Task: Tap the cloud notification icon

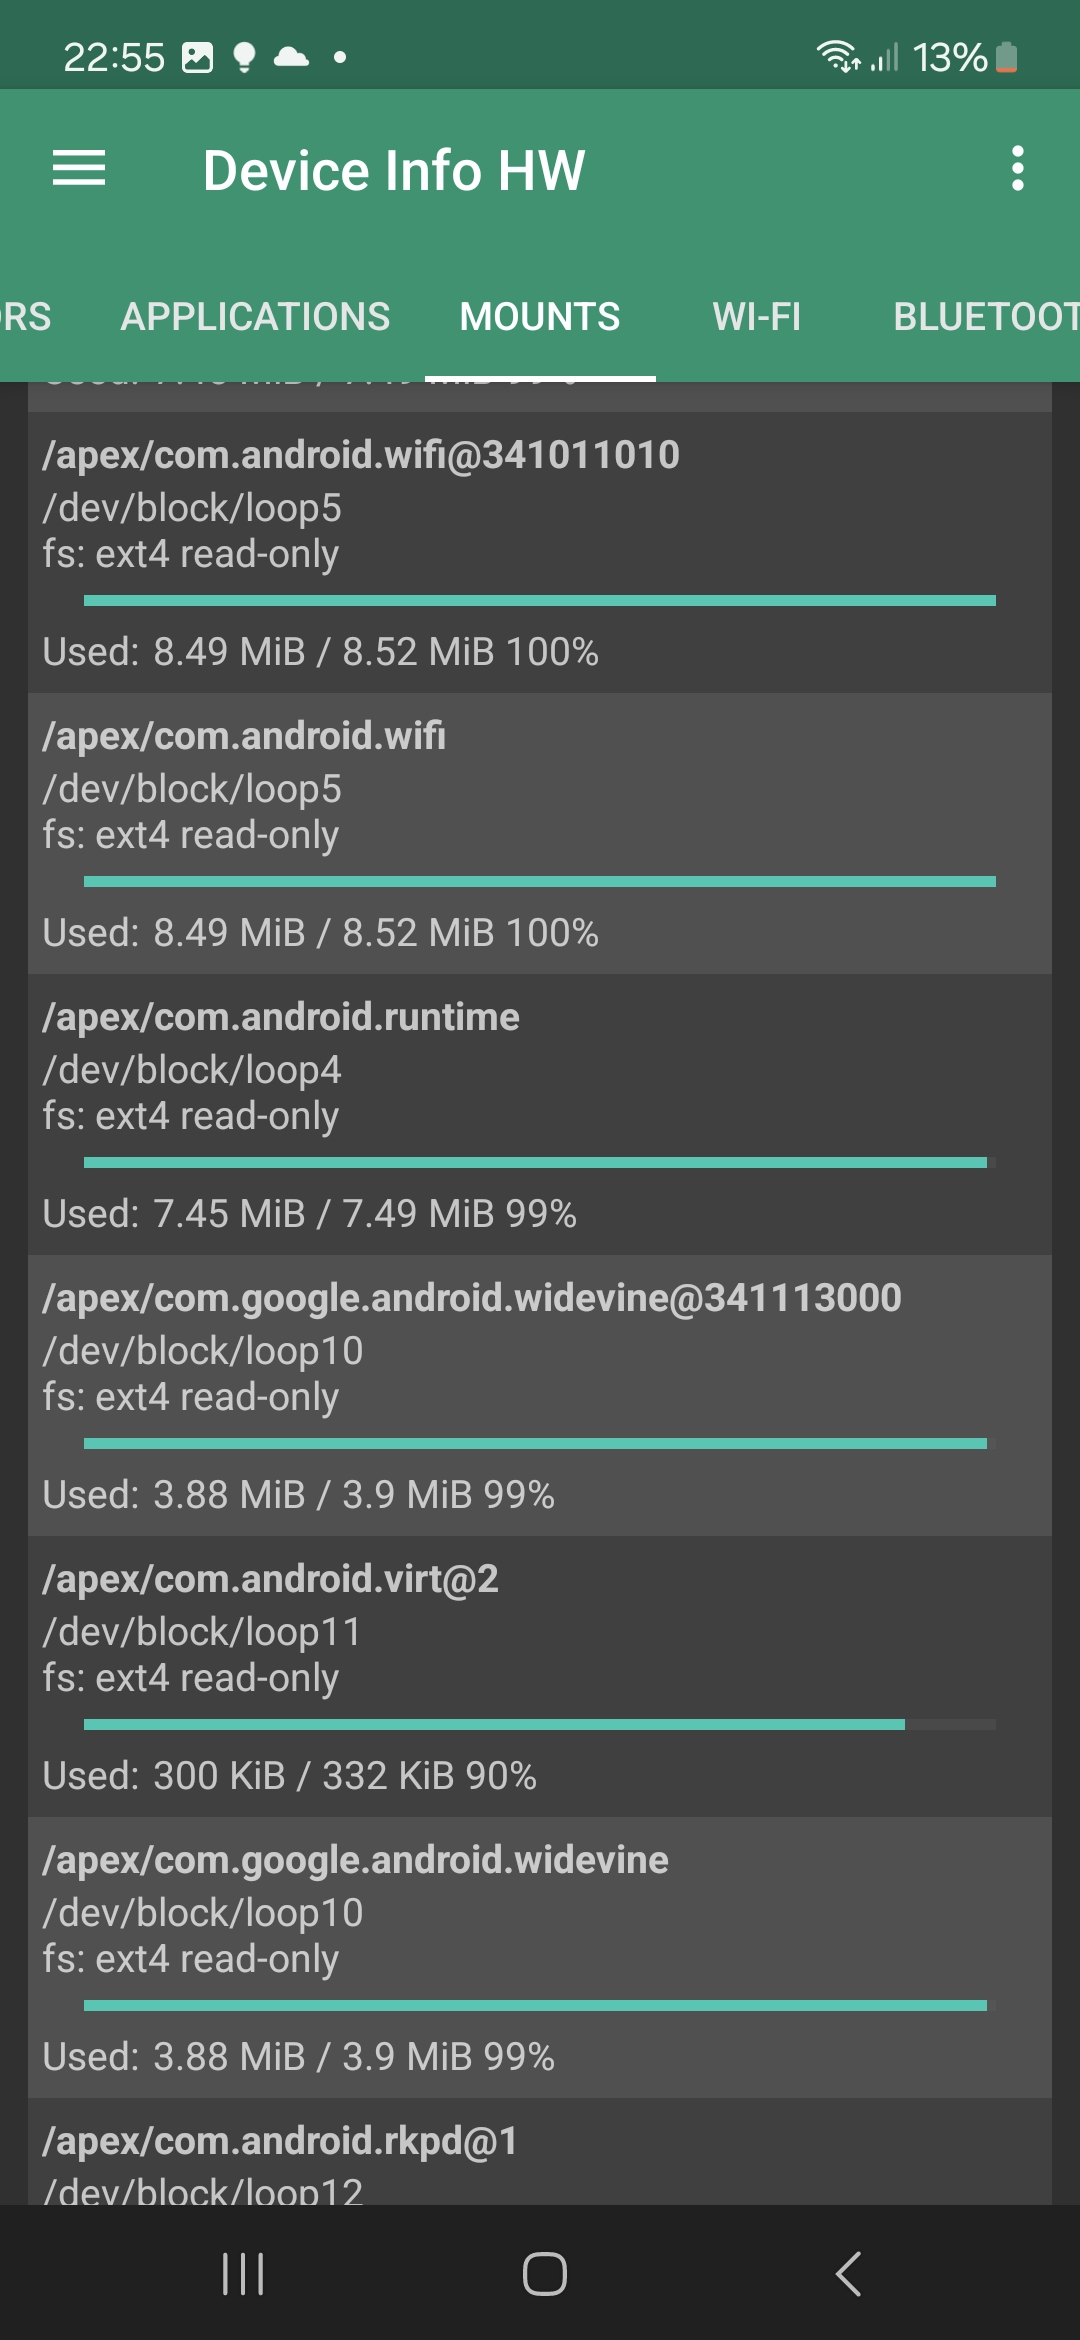Action: tap(291, 57)
